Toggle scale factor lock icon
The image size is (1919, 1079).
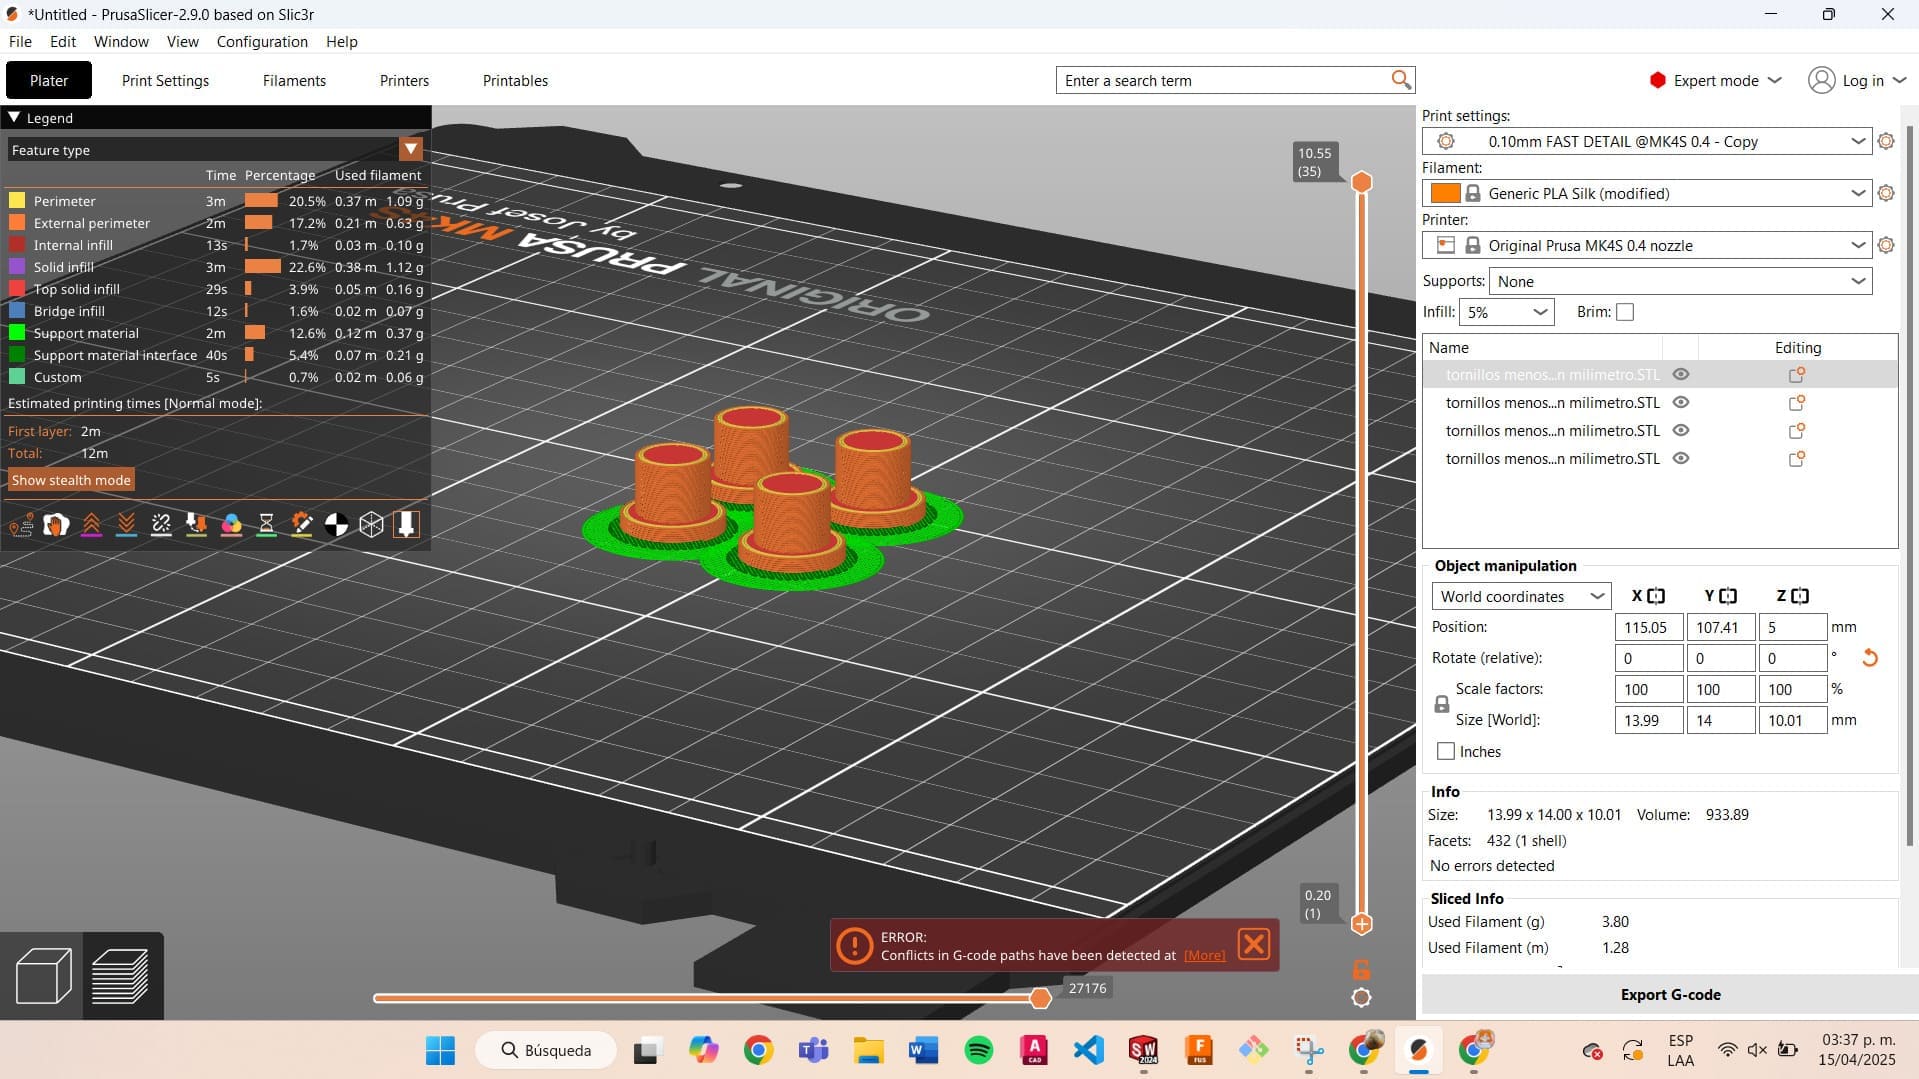(1441, 704)
